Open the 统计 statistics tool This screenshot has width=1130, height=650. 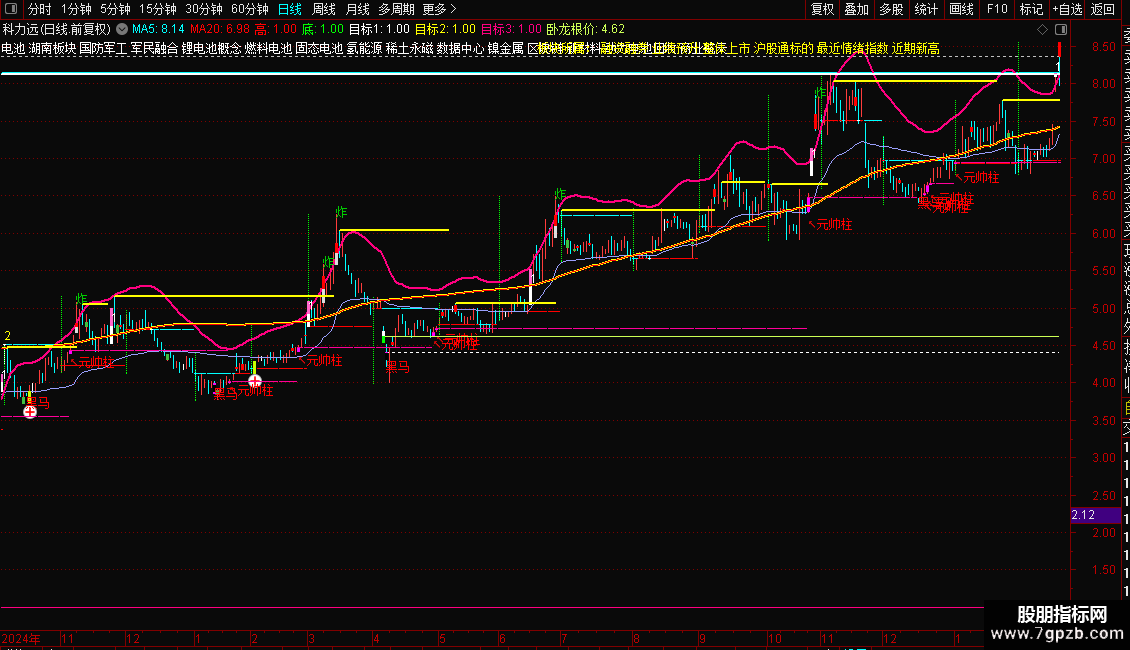926,9
